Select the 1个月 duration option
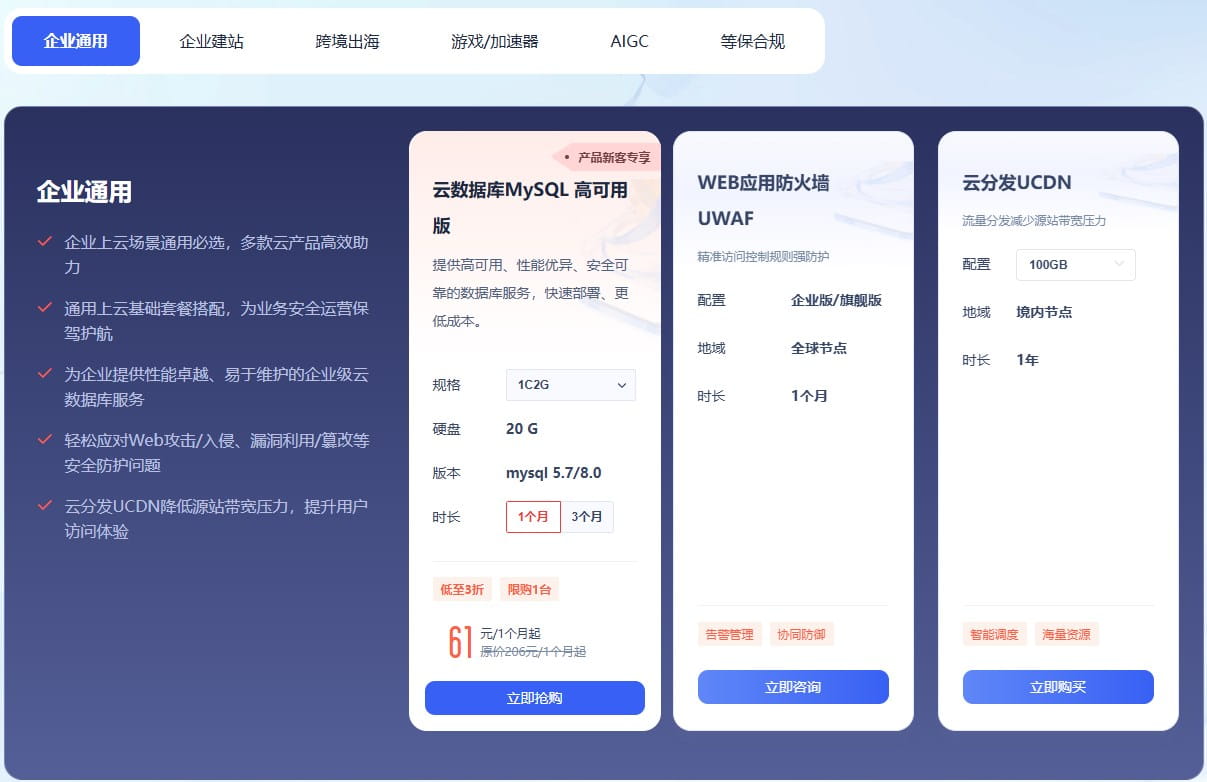 (533, 517)
